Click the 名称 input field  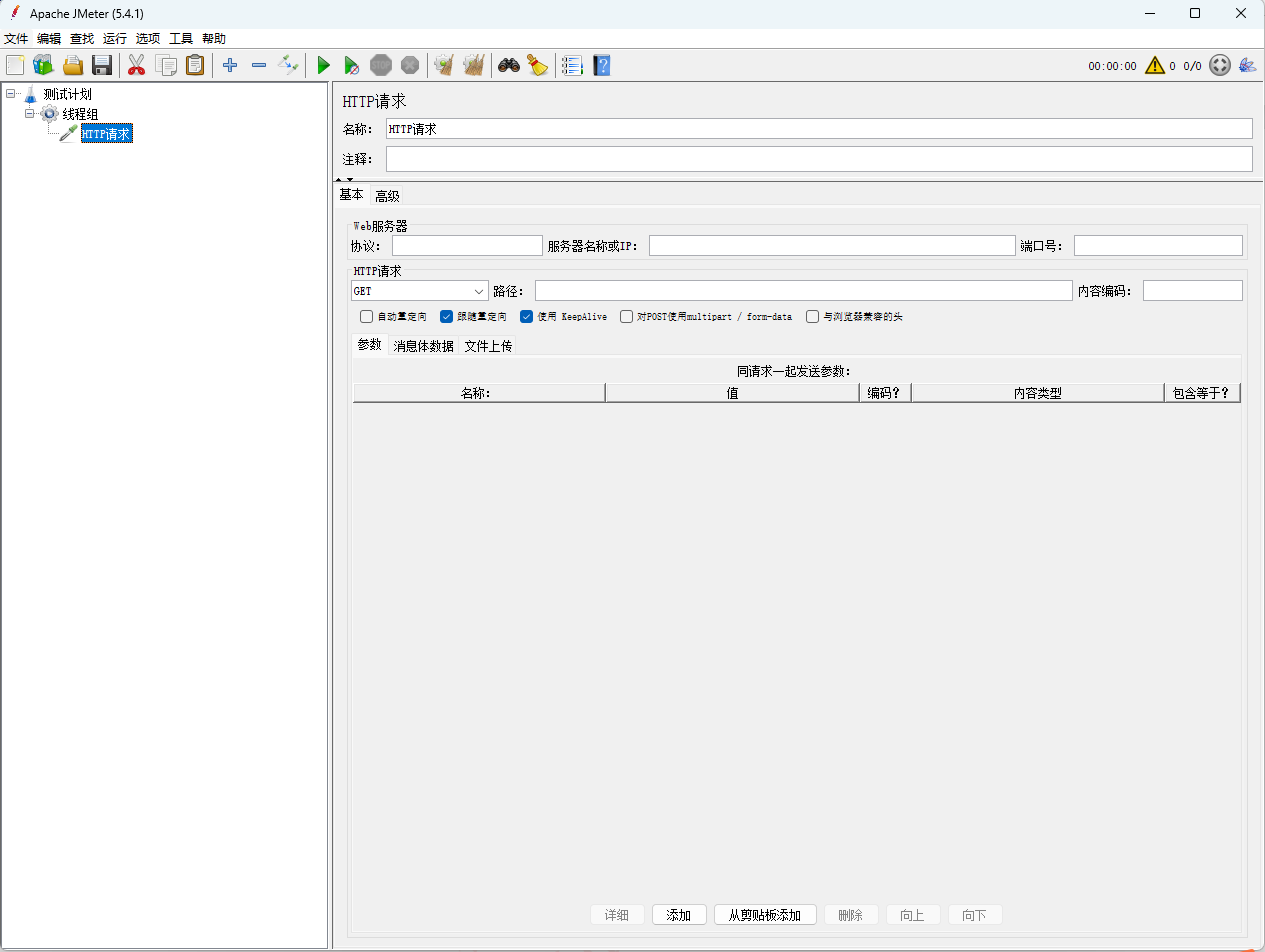click(x=819, y=129)
